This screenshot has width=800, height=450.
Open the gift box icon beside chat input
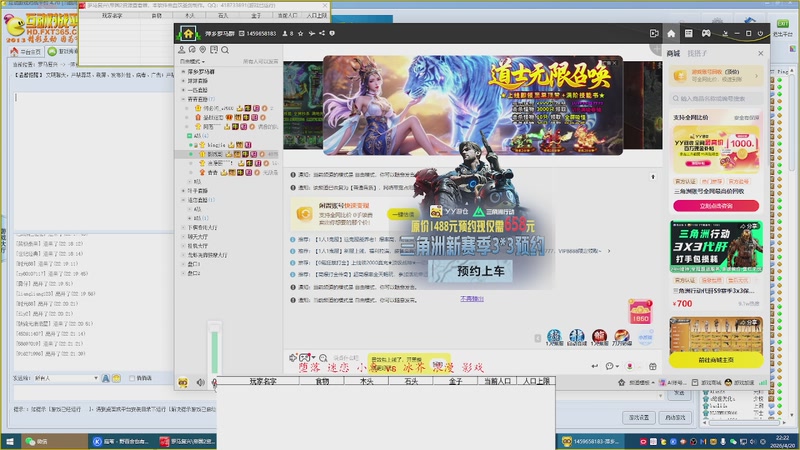pos(653,366)
